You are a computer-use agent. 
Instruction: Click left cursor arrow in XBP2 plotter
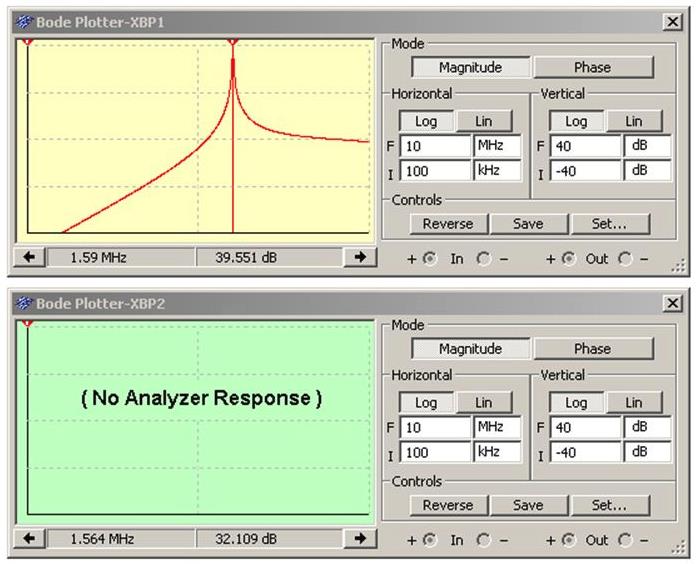(29, 539)
